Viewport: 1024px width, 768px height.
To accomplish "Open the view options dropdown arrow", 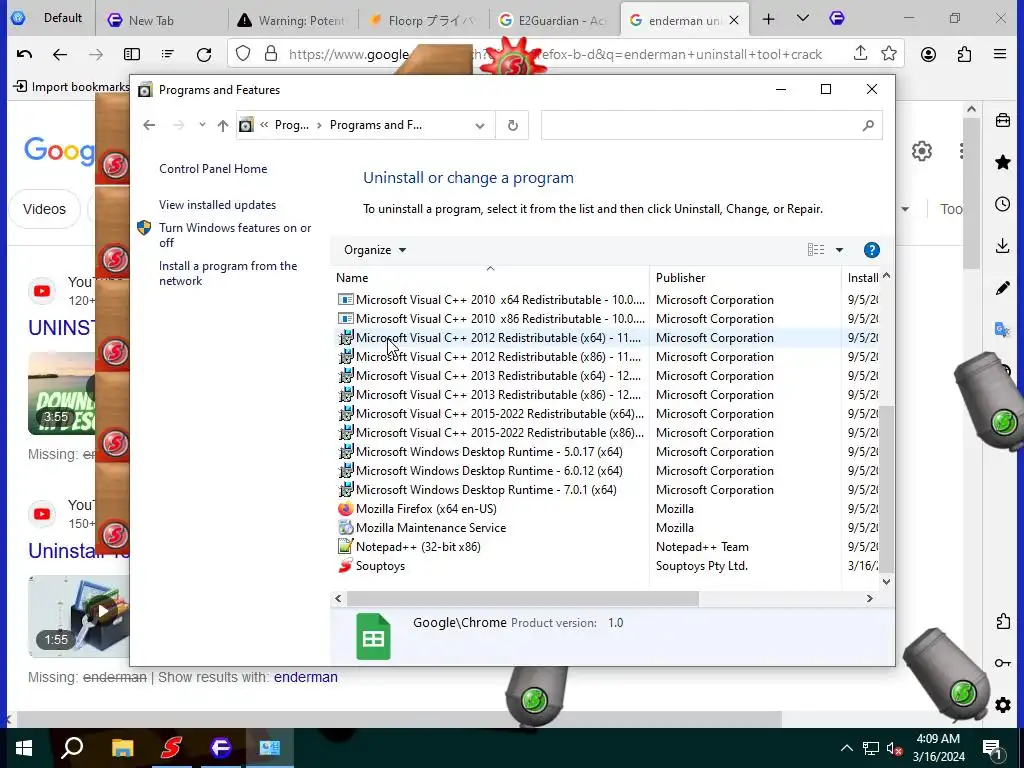I will pos(839,250).
